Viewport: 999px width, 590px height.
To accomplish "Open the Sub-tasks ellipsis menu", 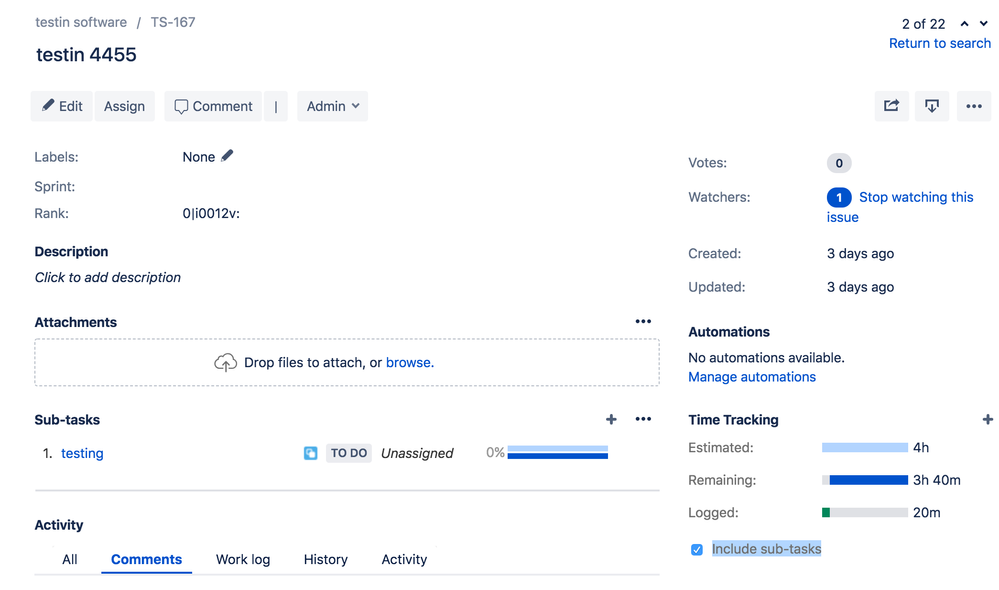I will coord(643,419).
